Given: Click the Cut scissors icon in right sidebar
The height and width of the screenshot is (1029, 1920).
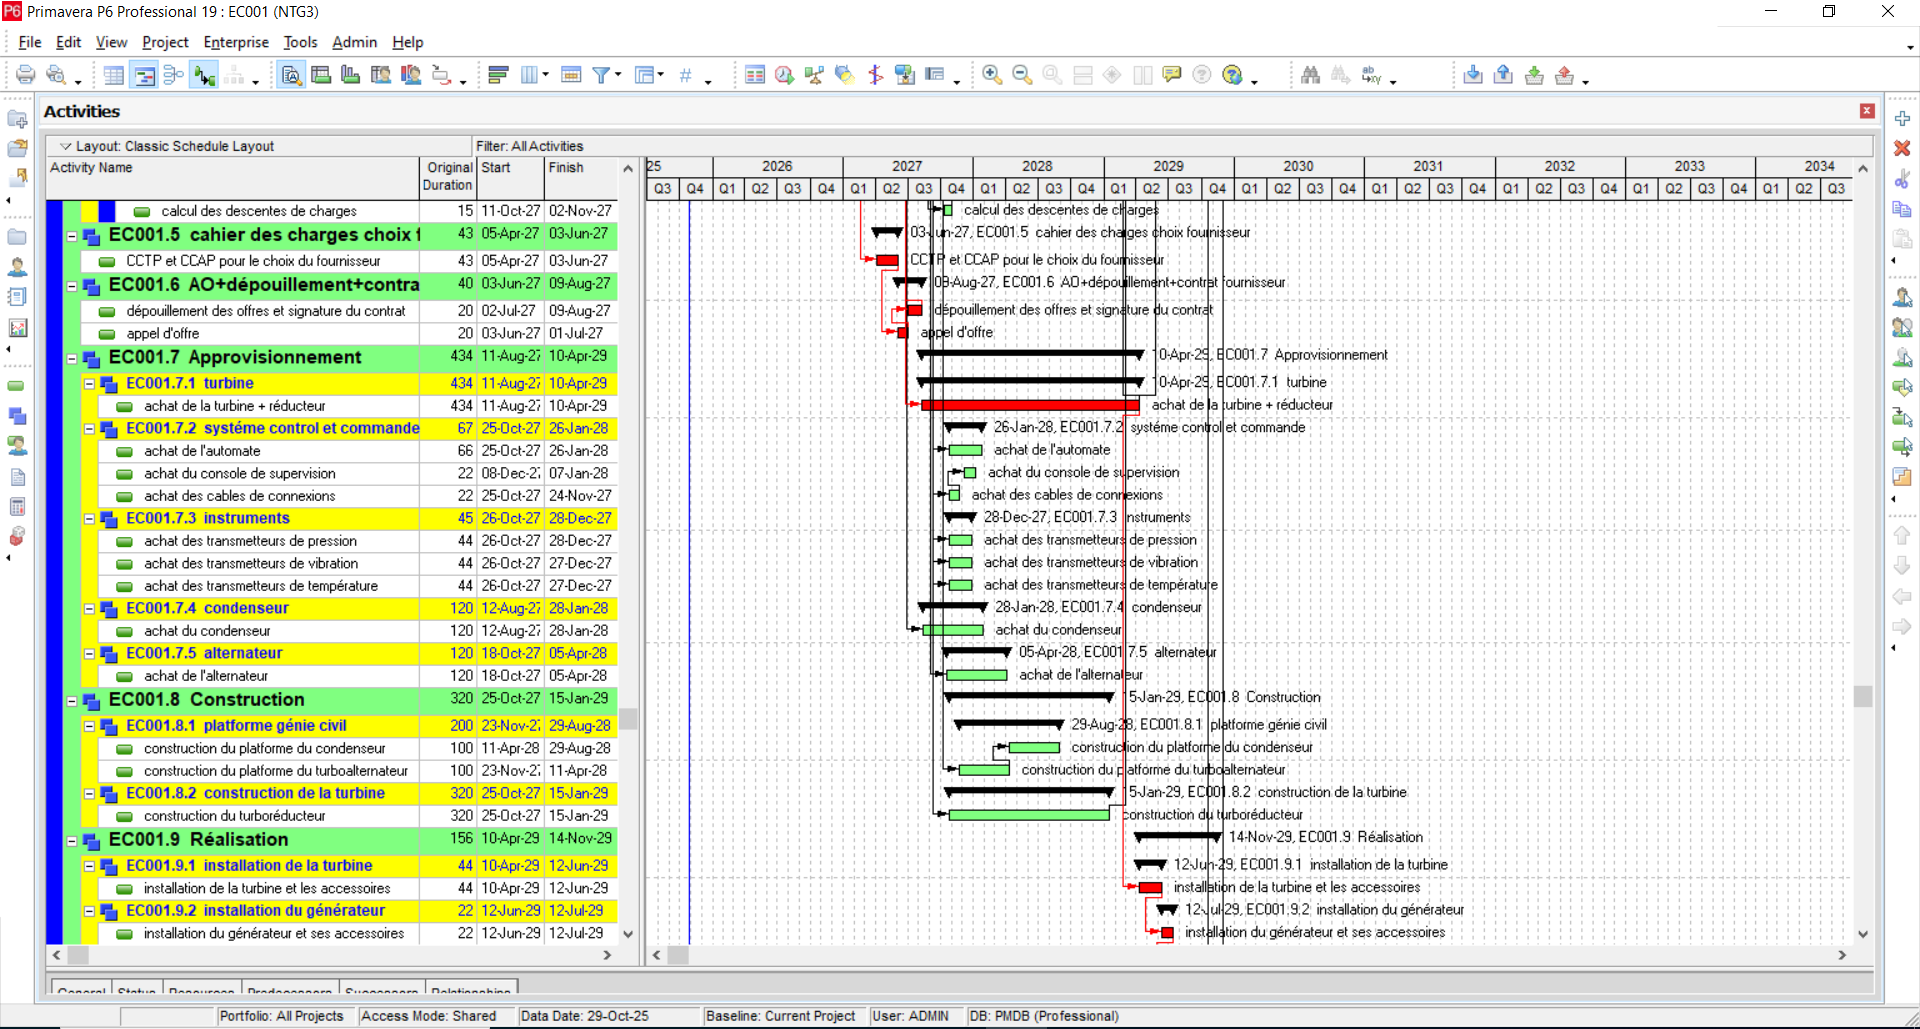Looking at the screenshot, I should point(1902,179).
